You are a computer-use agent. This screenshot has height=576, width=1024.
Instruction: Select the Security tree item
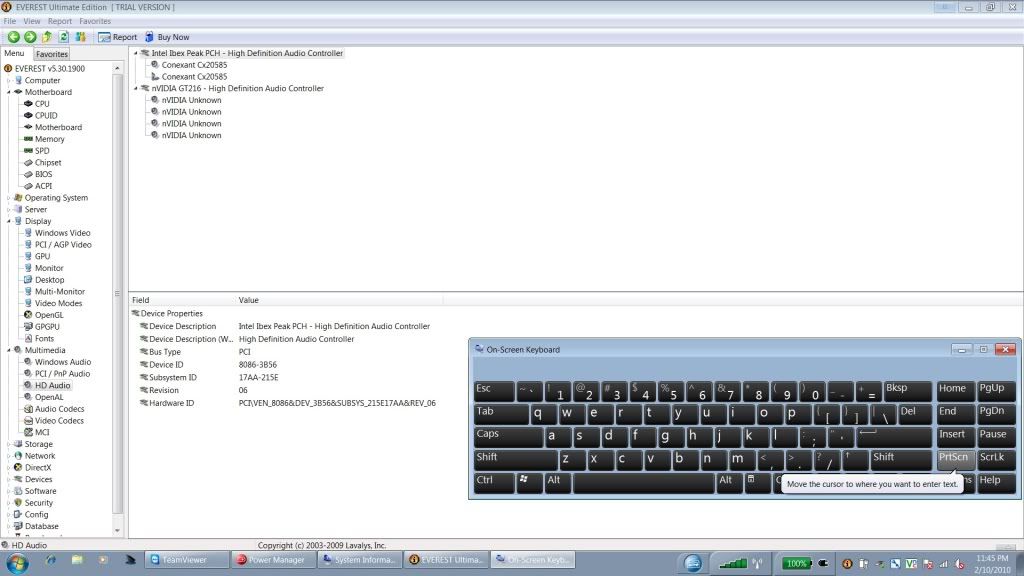coord(39,503)
